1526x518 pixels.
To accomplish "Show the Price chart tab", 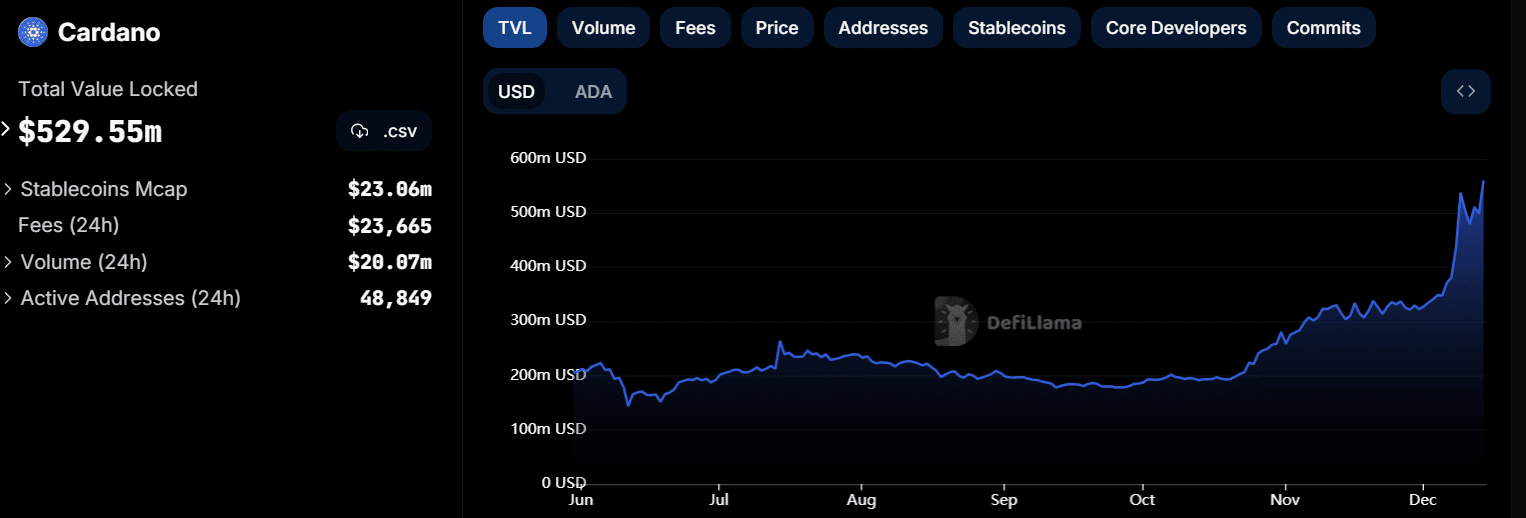I will coord(777,28).
